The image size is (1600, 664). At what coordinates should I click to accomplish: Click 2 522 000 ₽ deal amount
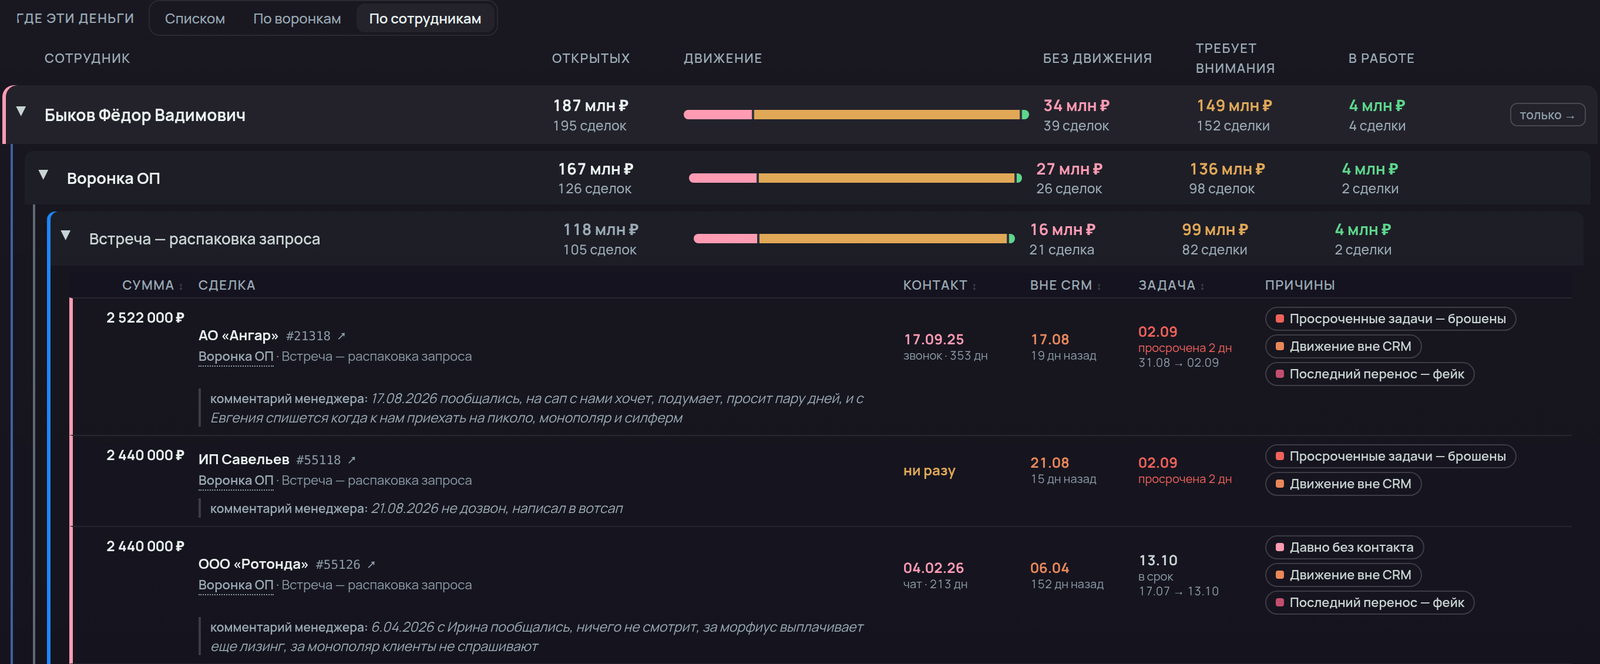pyautogui.click(x=146, y=318)
